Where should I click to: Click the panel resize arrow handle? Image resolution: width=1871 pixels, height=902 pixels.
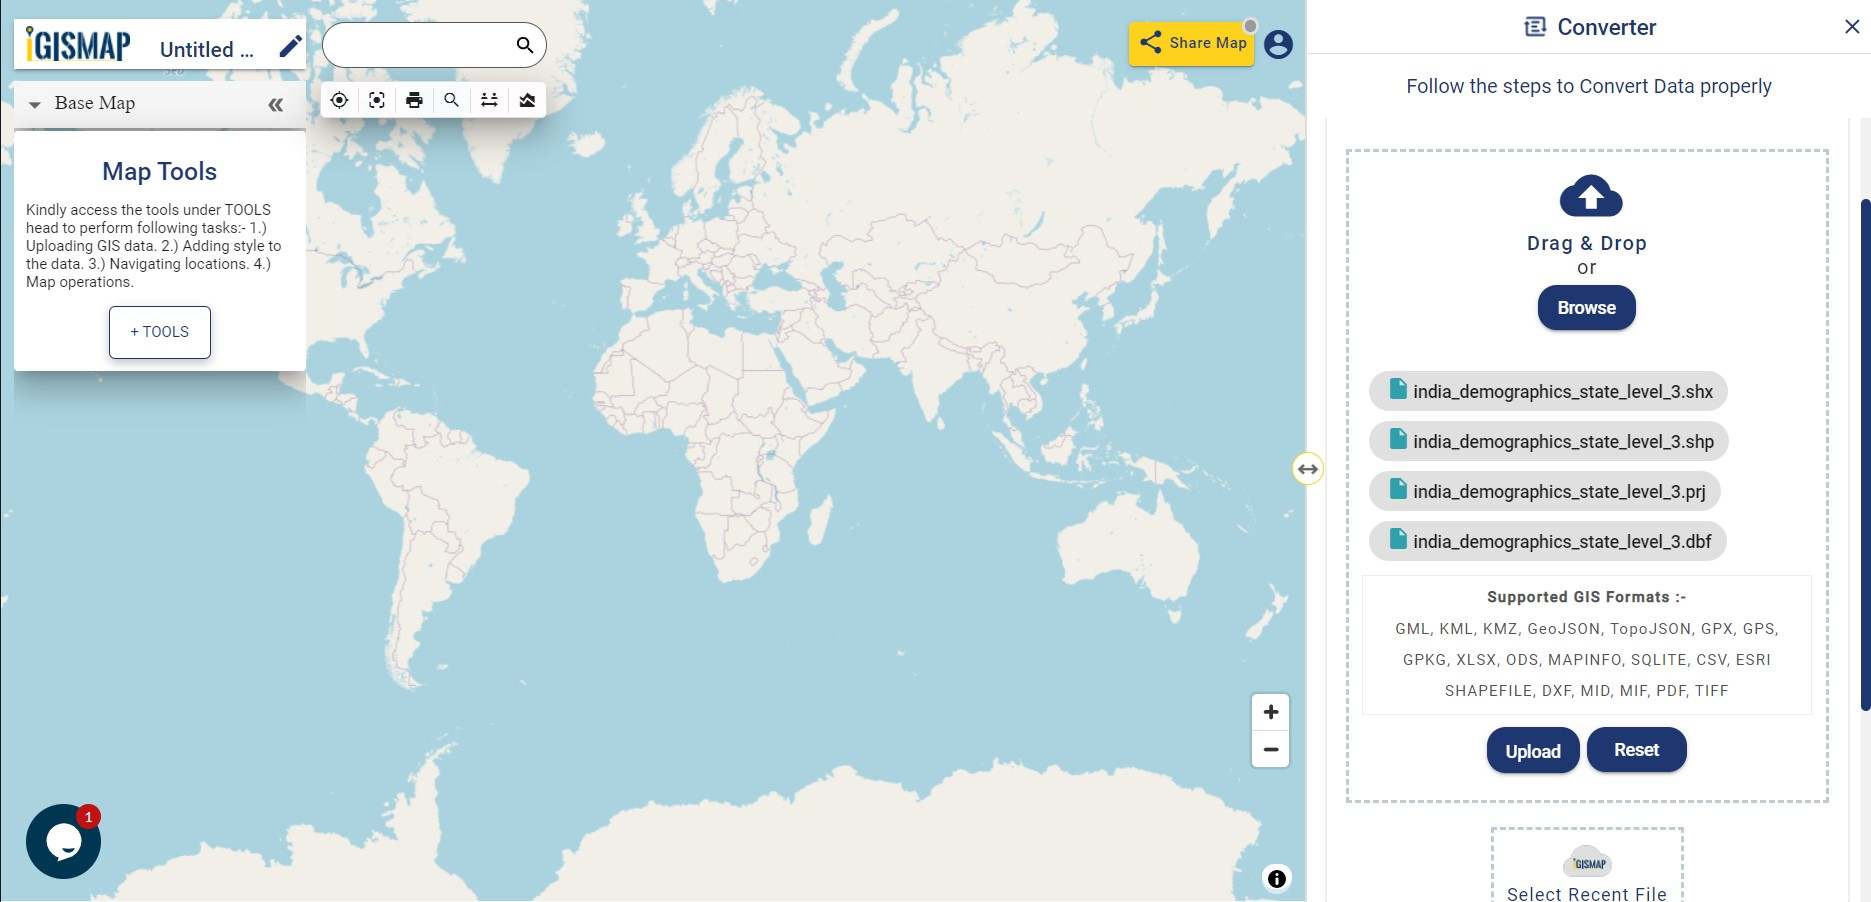pos(1307,468)
